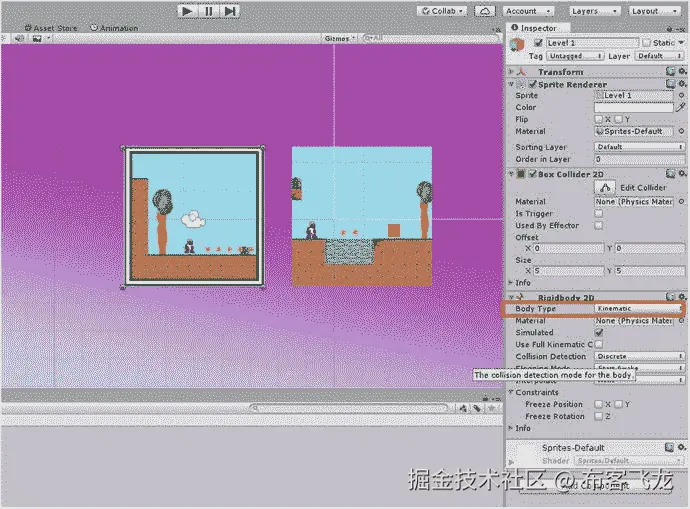Enable Use Full Kinematic Contacts checkbox
The image size is (690, 509).
pos(598,344)
